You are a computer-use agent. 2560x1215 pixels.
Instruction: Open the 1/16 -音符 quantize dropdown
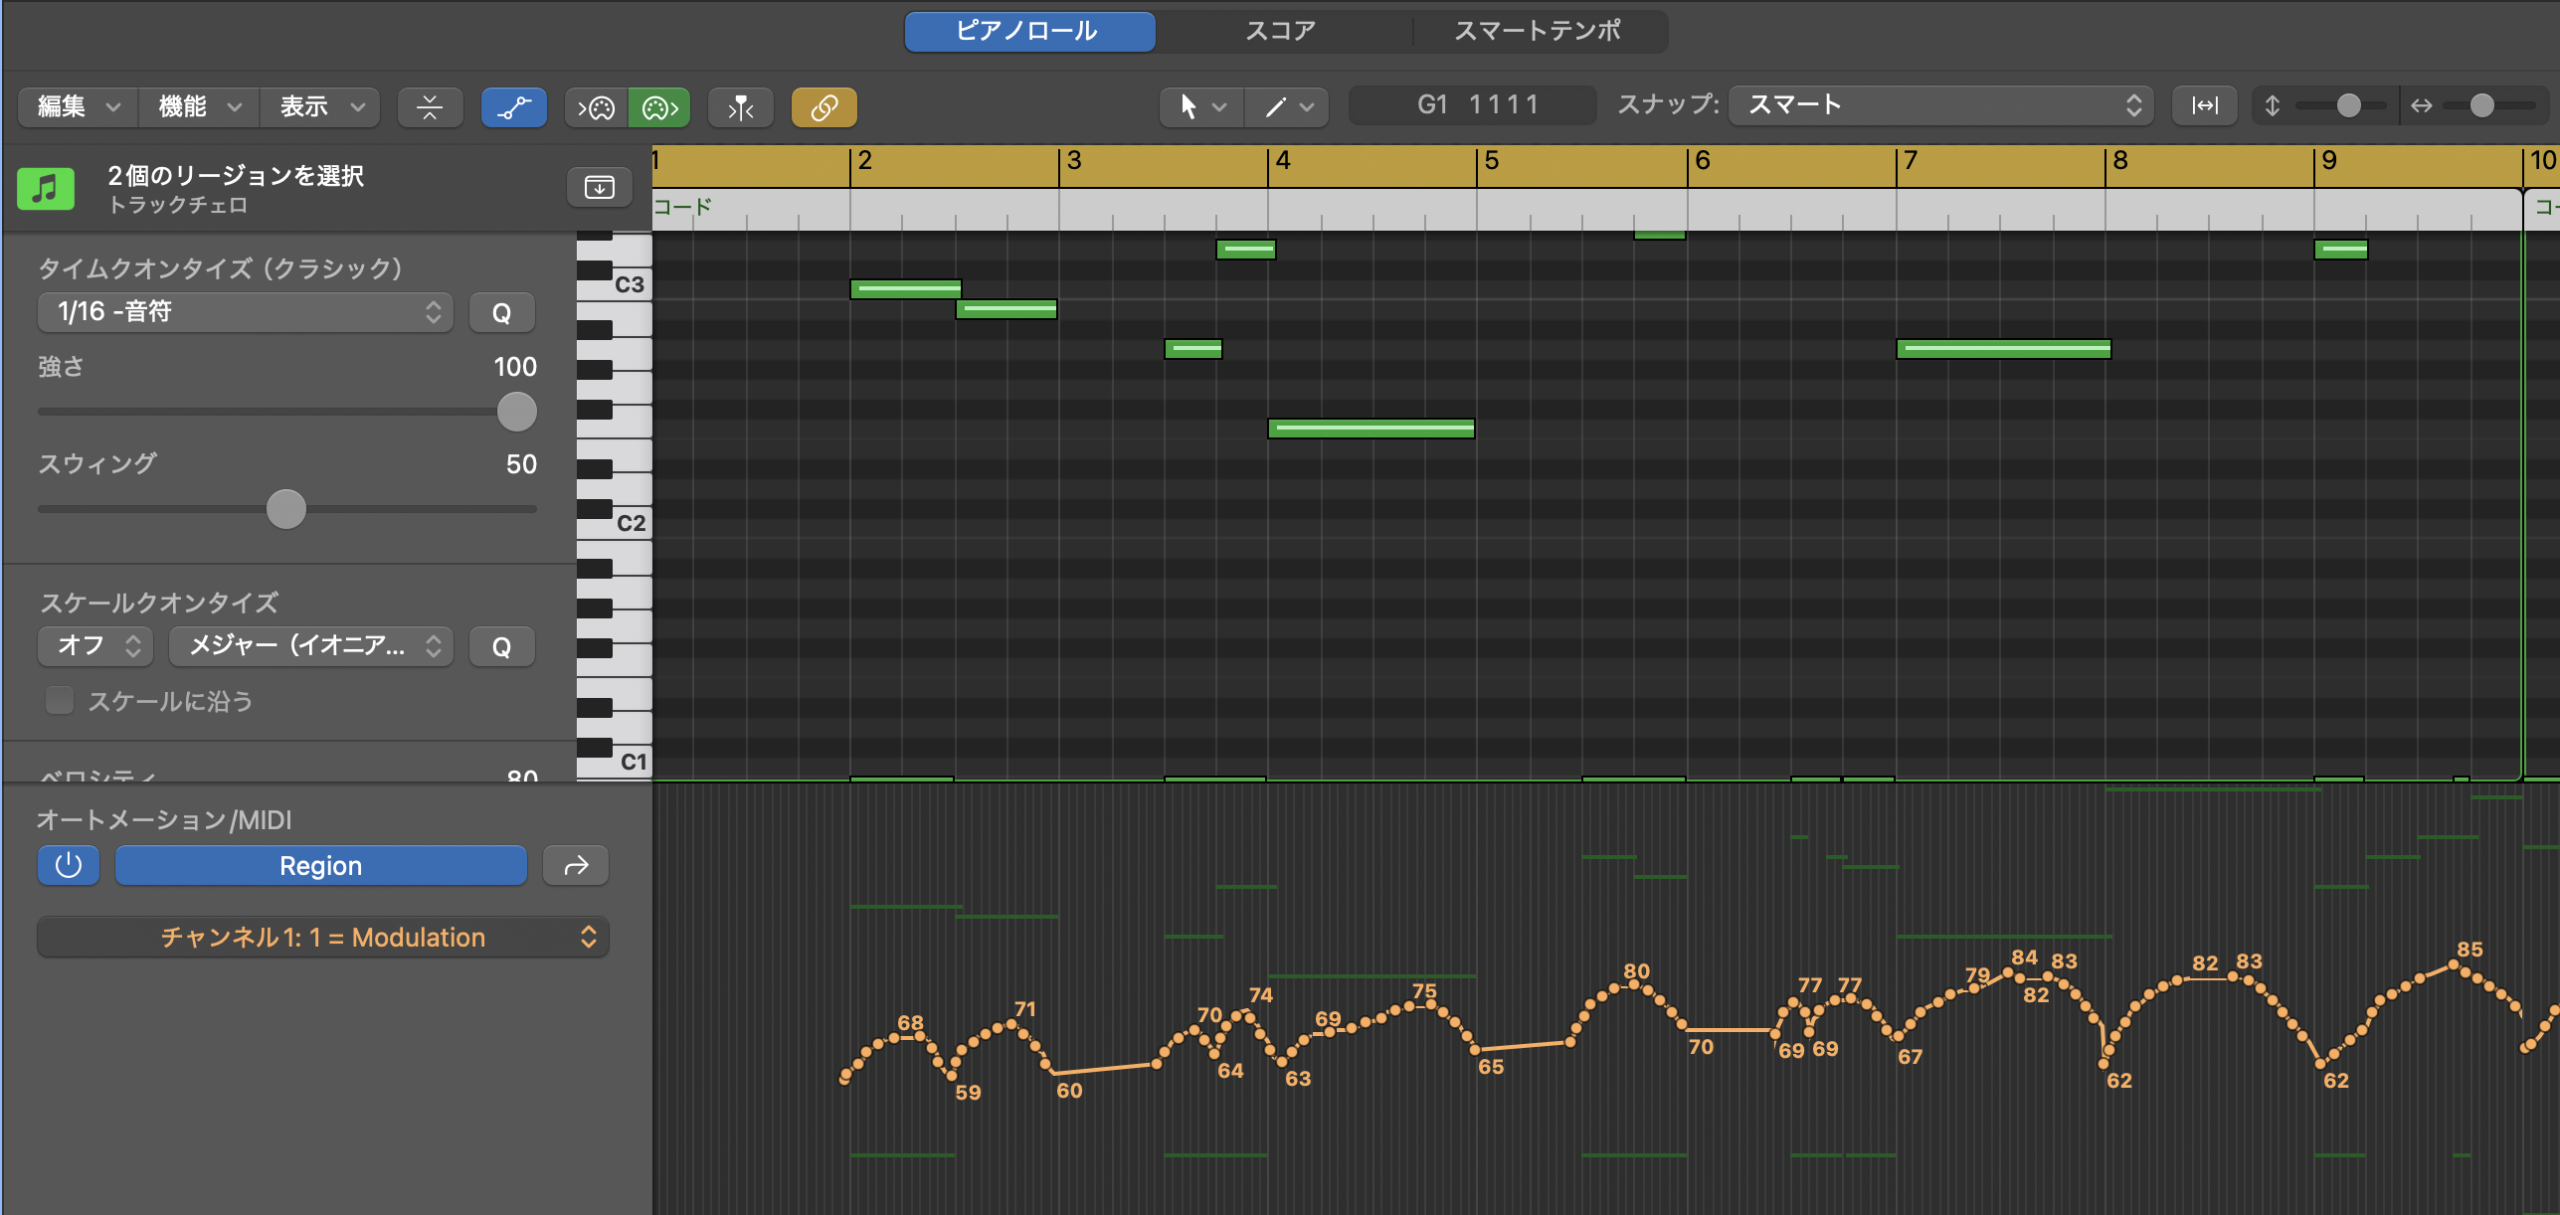(246, 312)
